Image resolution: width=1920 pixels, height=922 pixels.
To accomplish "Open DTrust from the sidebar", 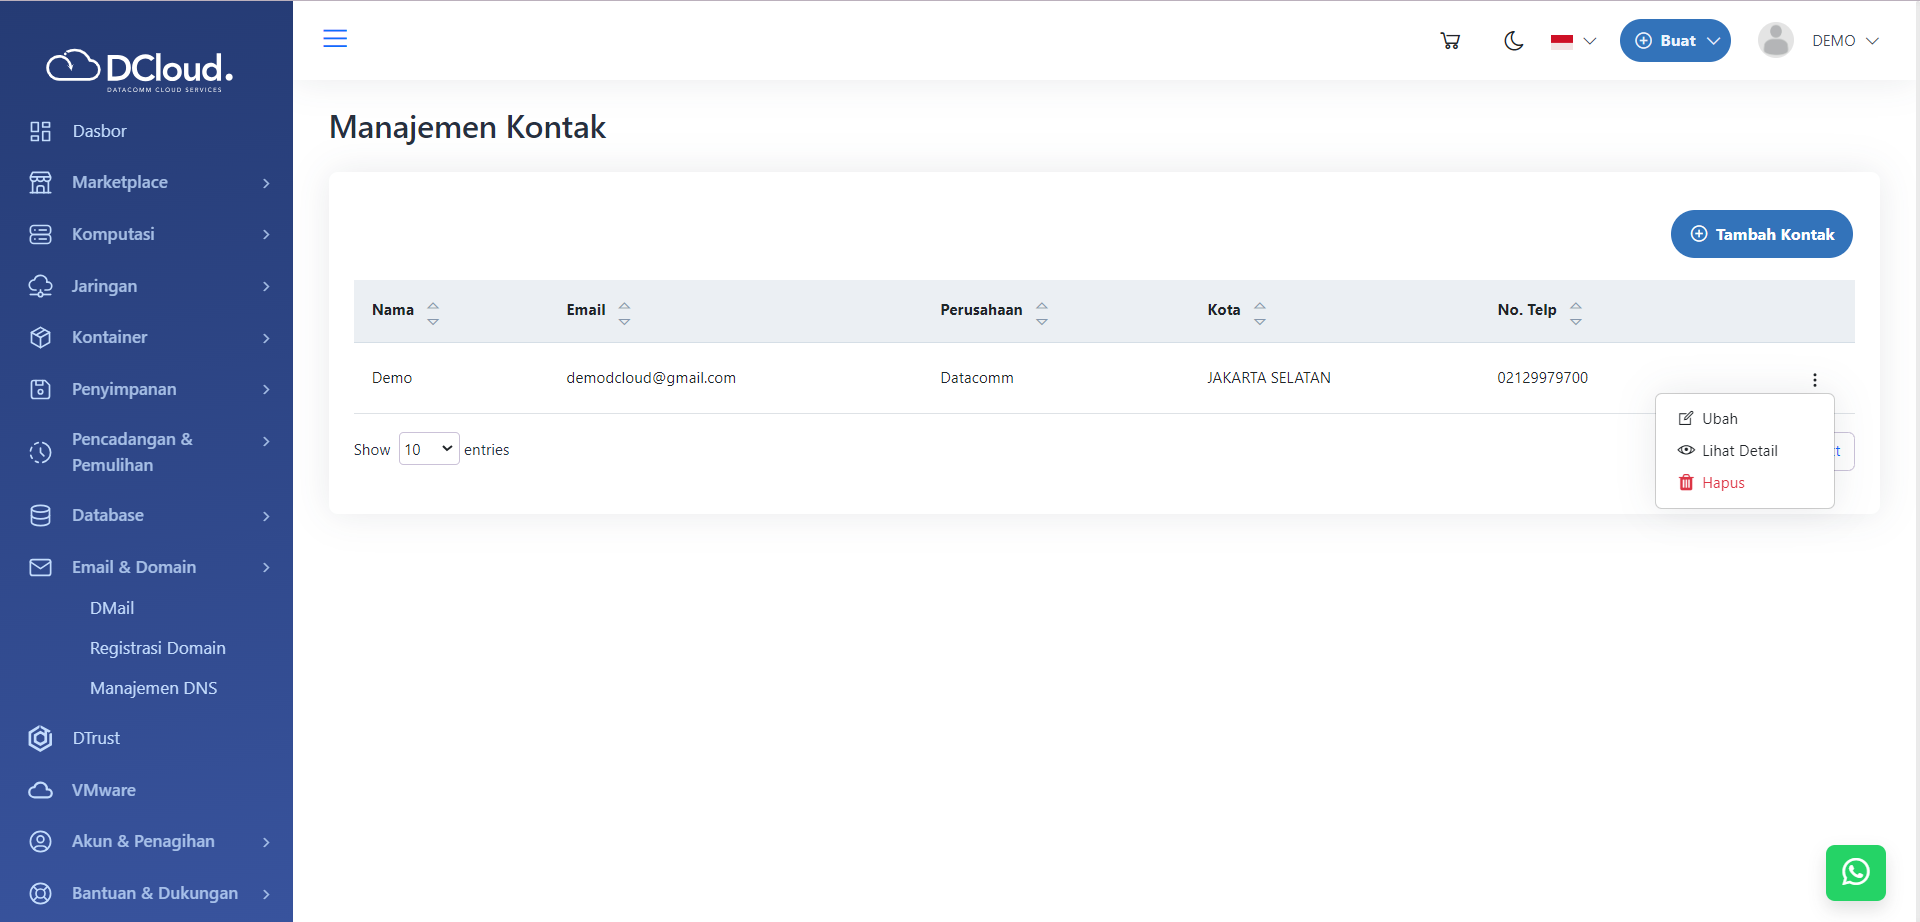I will point(96,738).
